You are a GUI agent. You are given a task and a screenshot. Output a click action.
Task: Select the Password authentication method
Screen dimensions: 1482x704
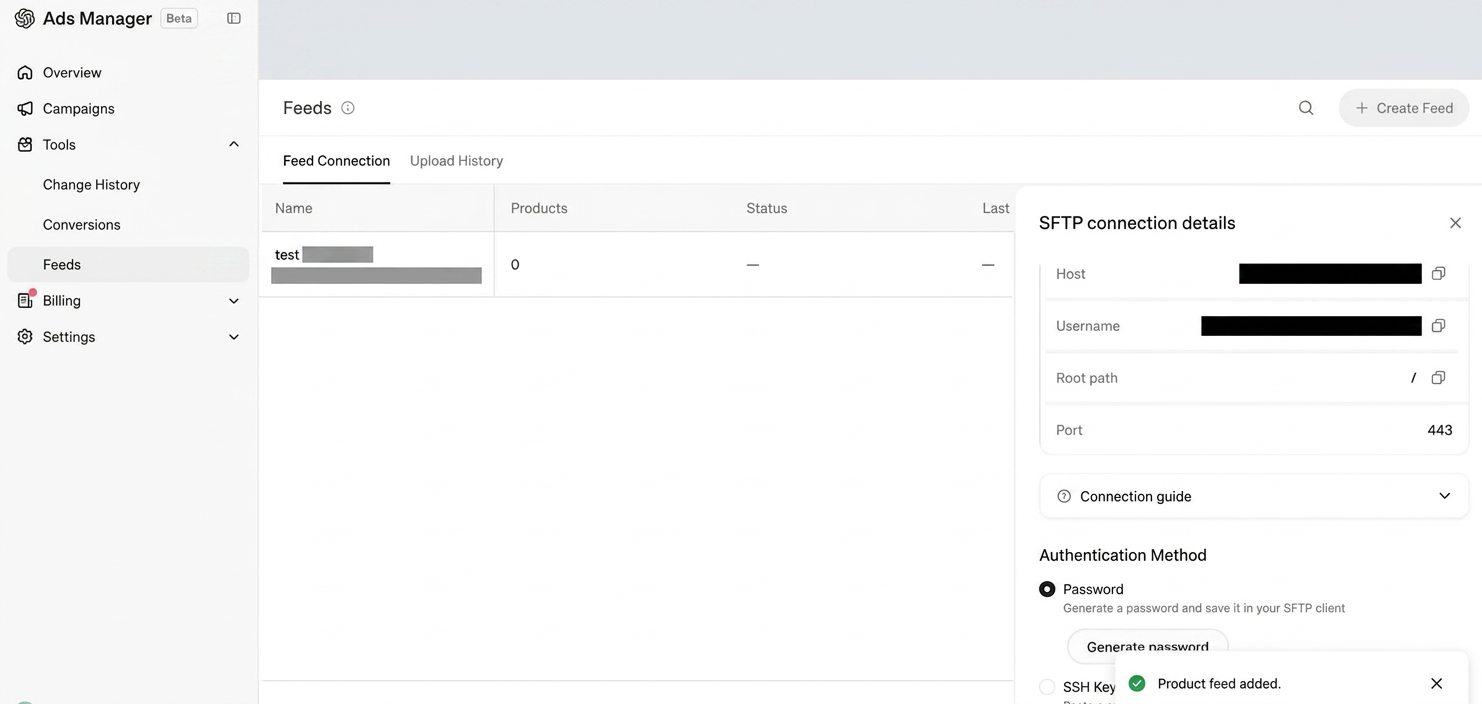pos(1047,590)
